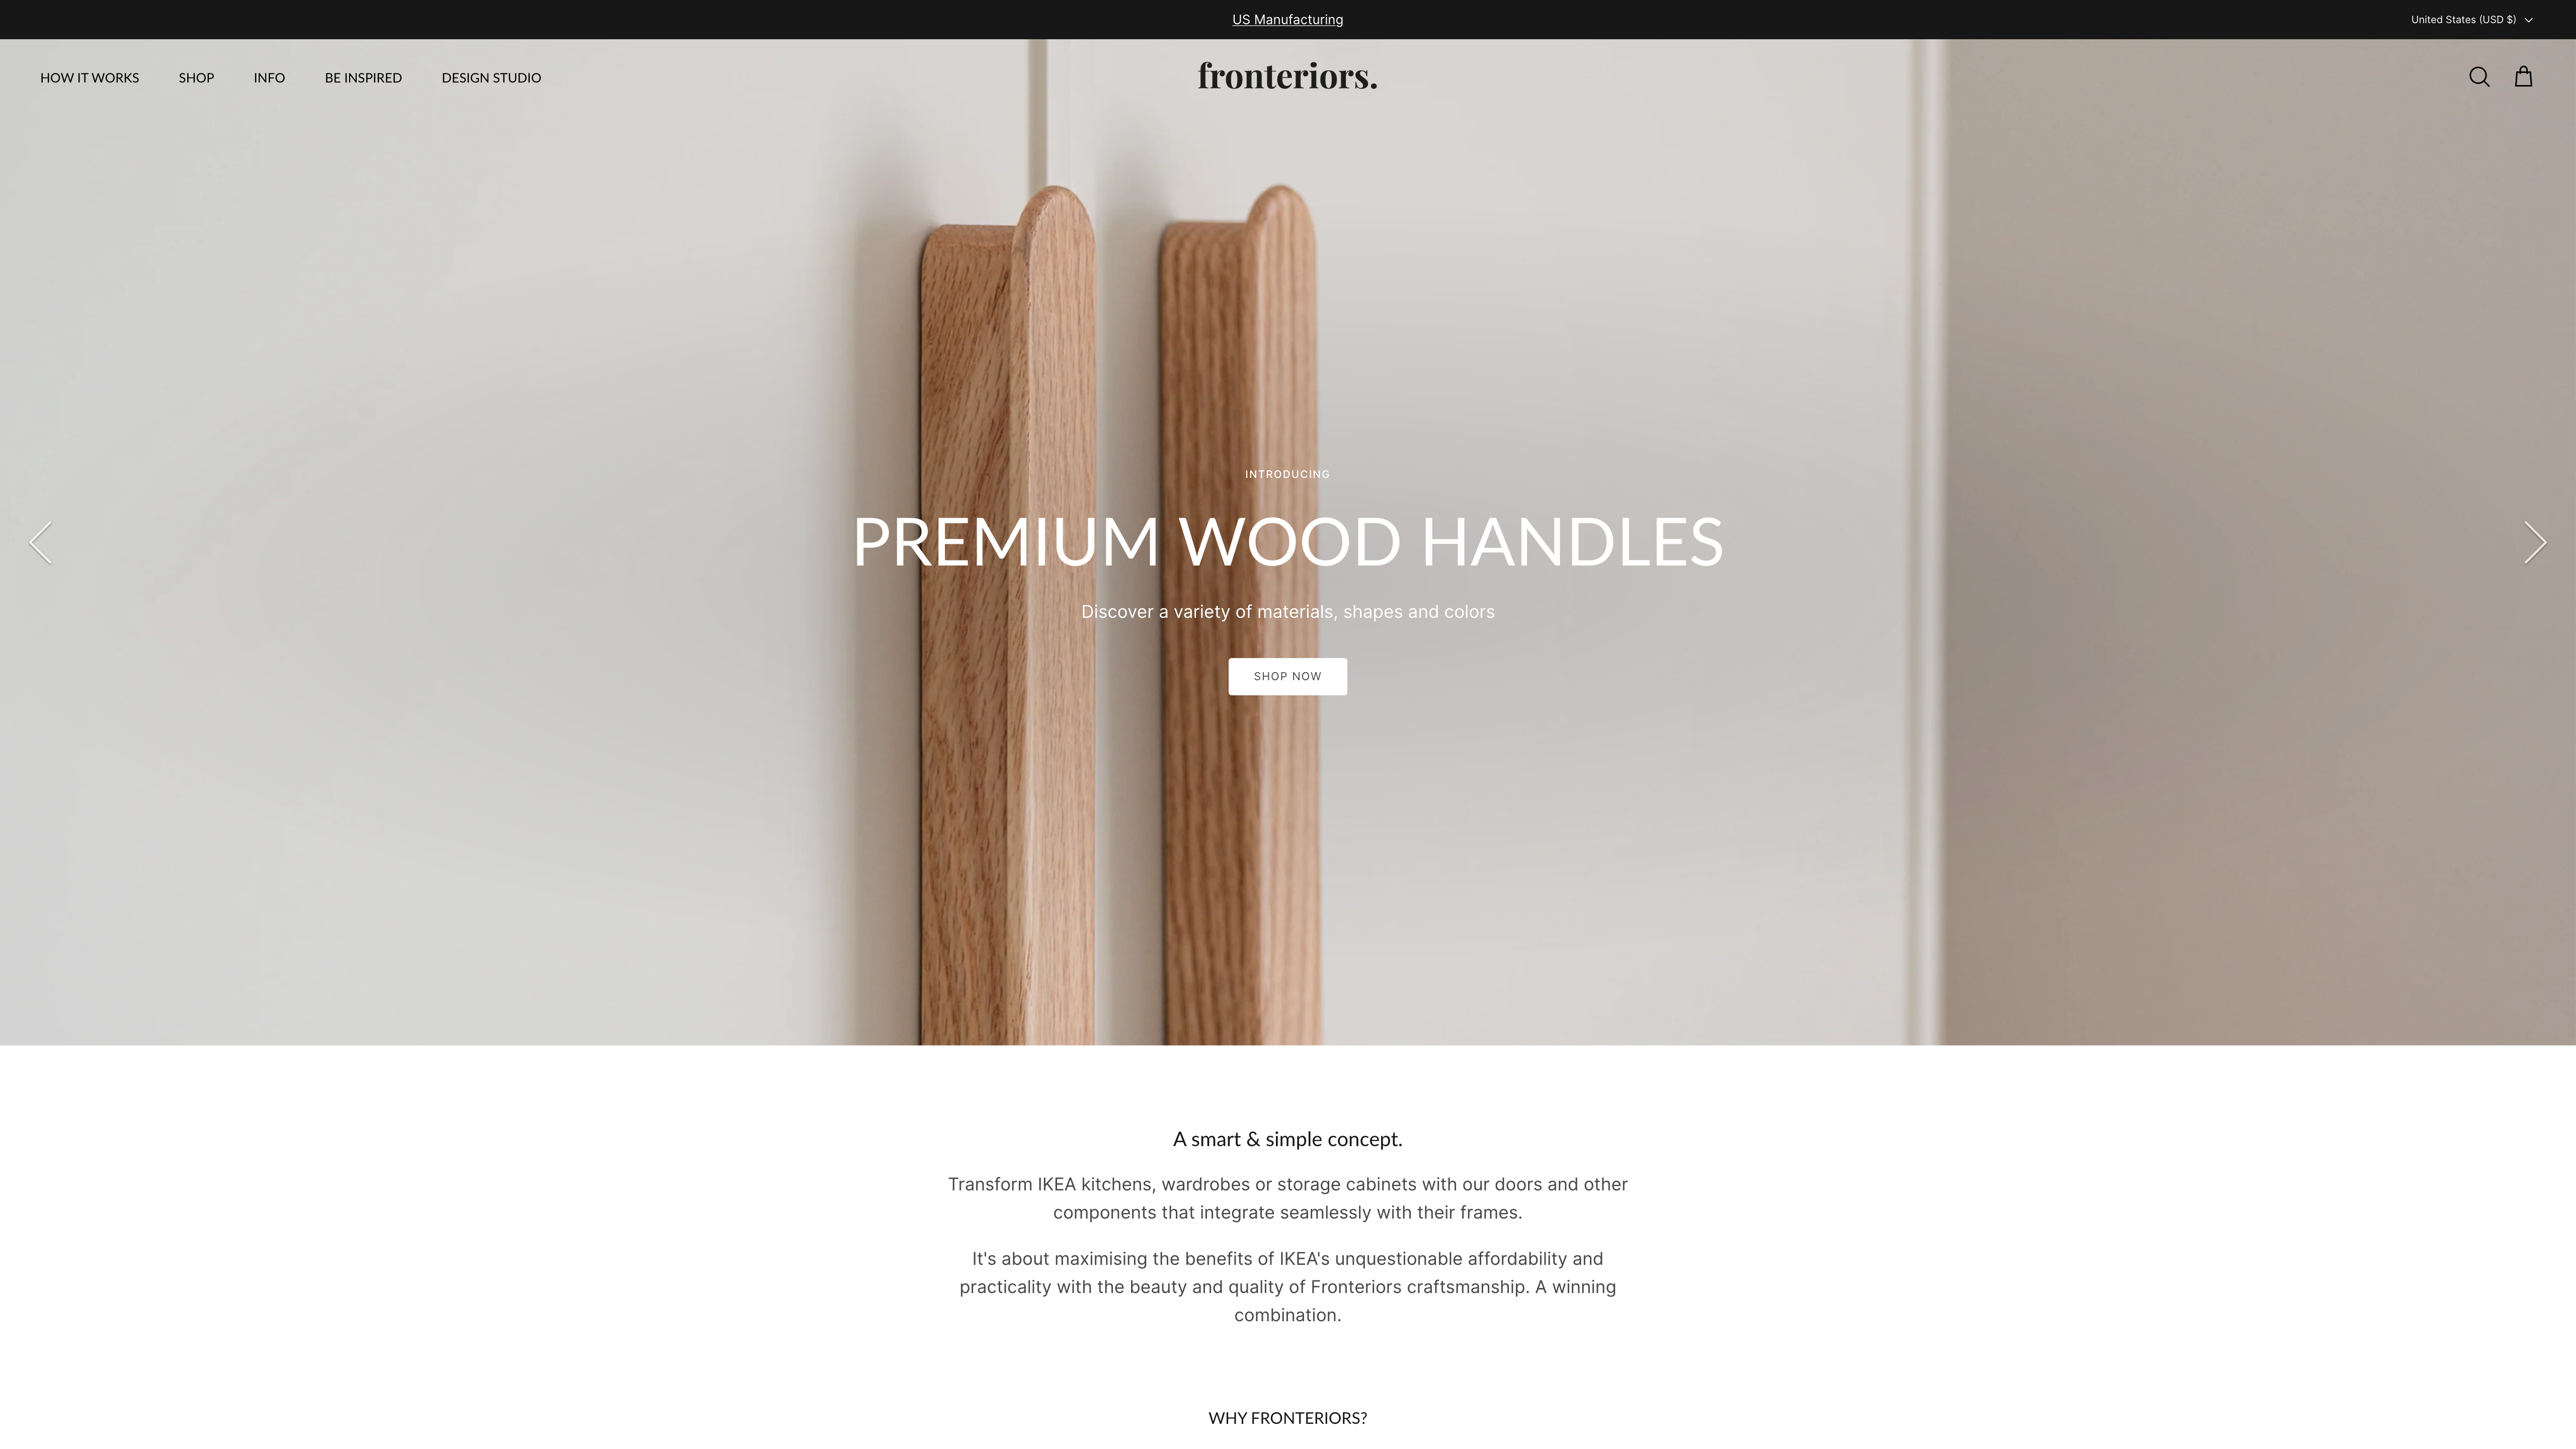Click the currency dropdown chevron icon
This screenshot has width=2576, height=1449.
(x=2530, y=20)
